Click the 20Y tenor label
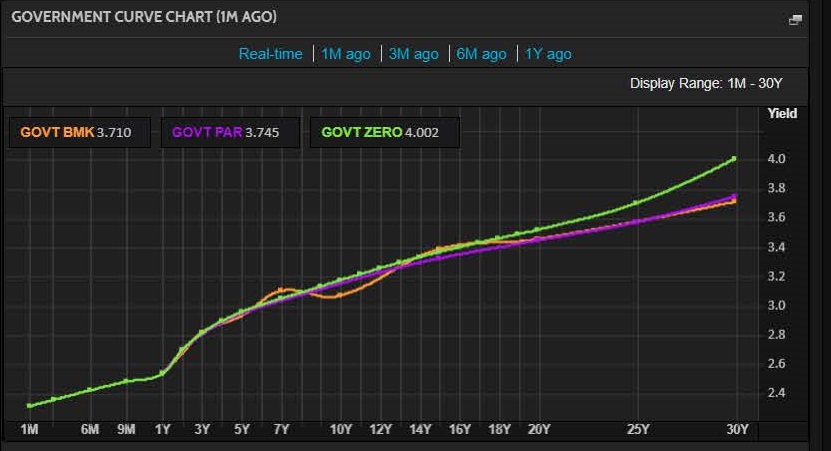Viewport: 831px width, 451px height. [539, 429]
